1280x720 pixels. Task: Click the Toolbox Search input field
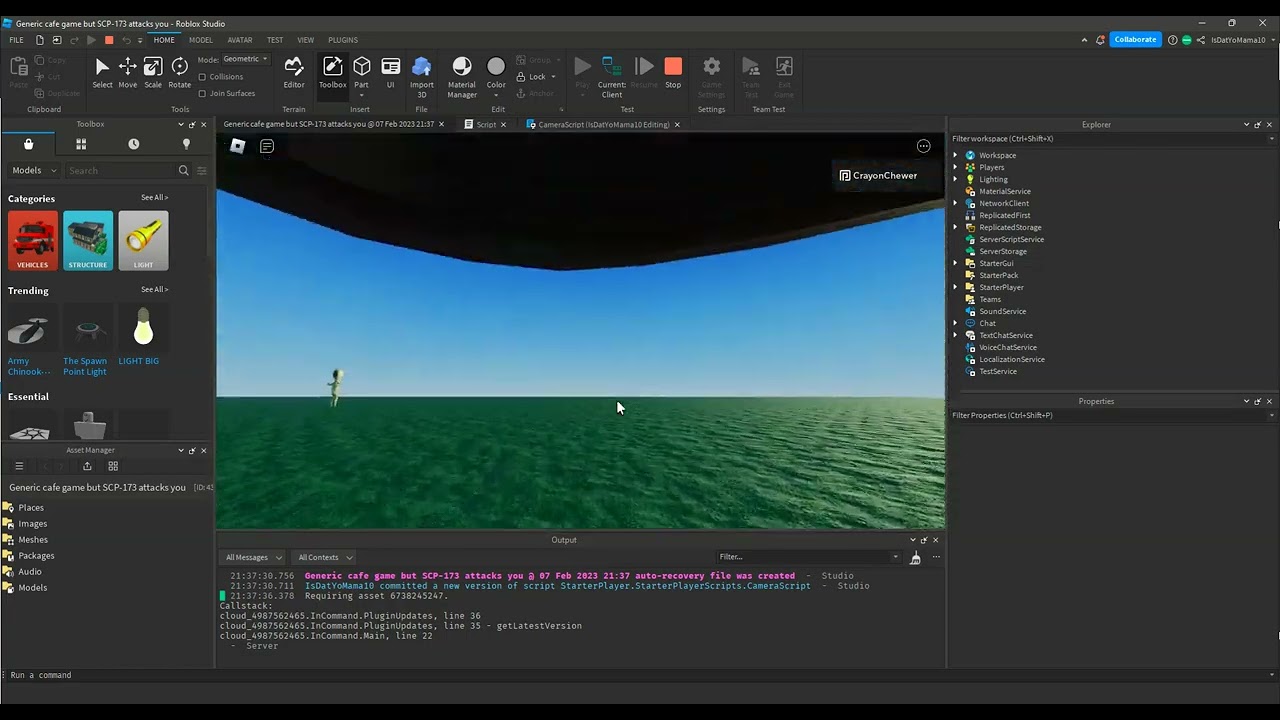[x=120, y=171]
